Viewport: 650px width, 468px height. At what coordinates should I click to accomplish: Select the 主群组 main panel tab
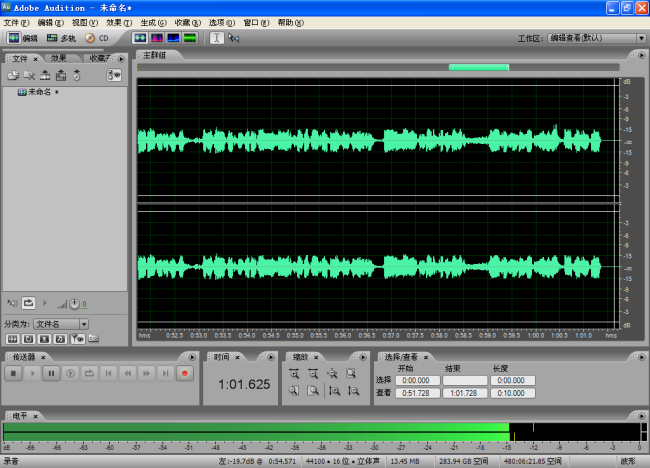[x=154, y=55]
